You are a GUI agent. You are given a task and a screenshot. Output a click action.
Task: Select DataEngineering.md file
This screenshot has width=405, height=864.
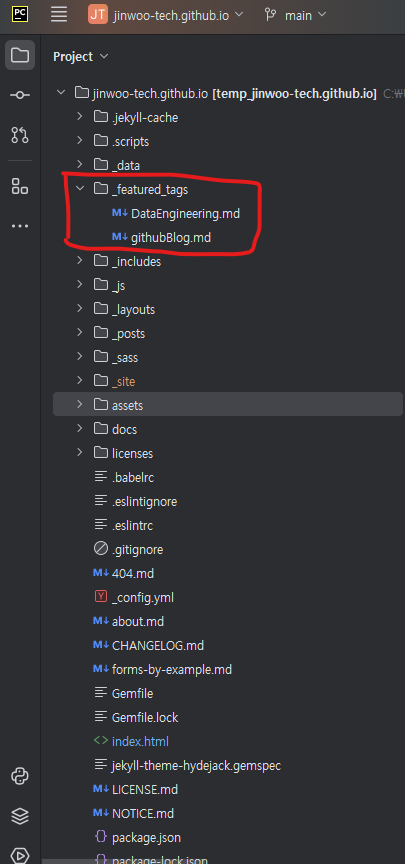(x=176, y=213)
